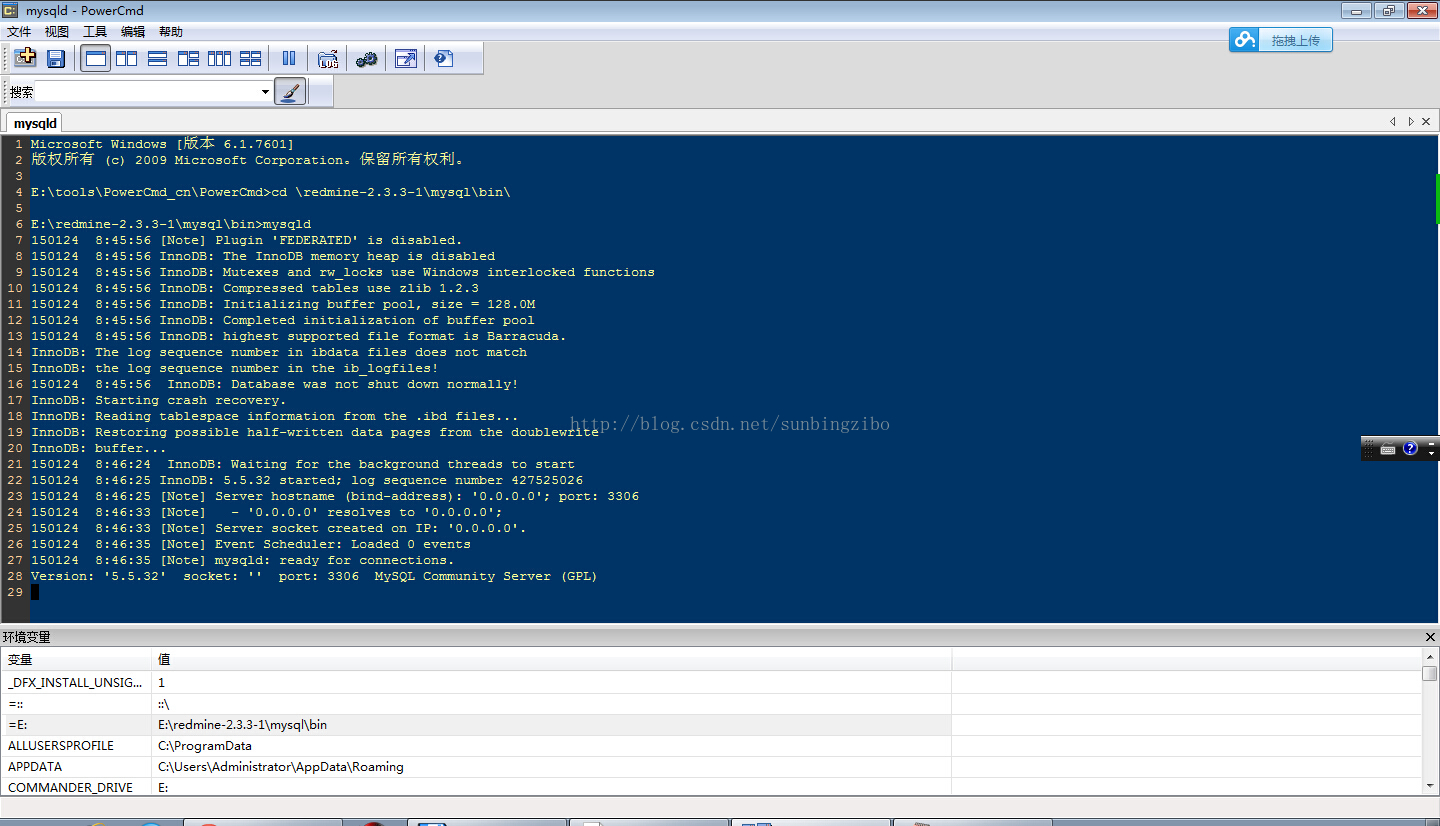This screenshot has width=1440, height=826.
Task: Select the four windows grid layout
Action: (x=250, y=59)
